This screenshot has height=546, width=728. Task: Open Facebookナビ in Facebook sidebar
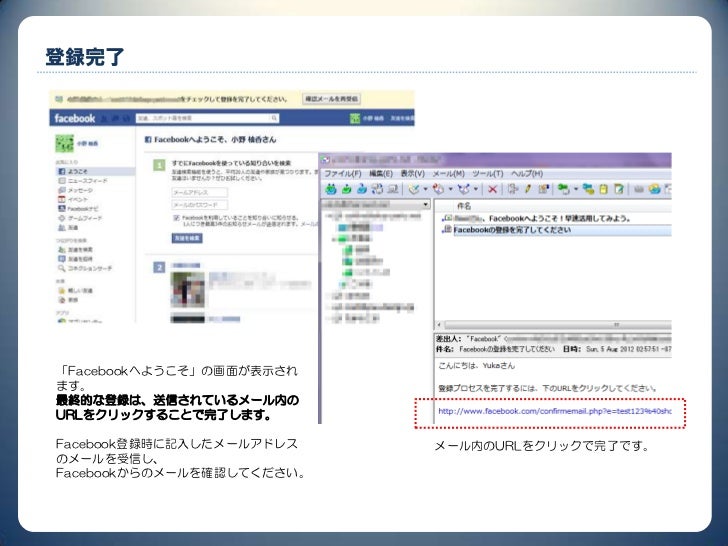point(78,208)
